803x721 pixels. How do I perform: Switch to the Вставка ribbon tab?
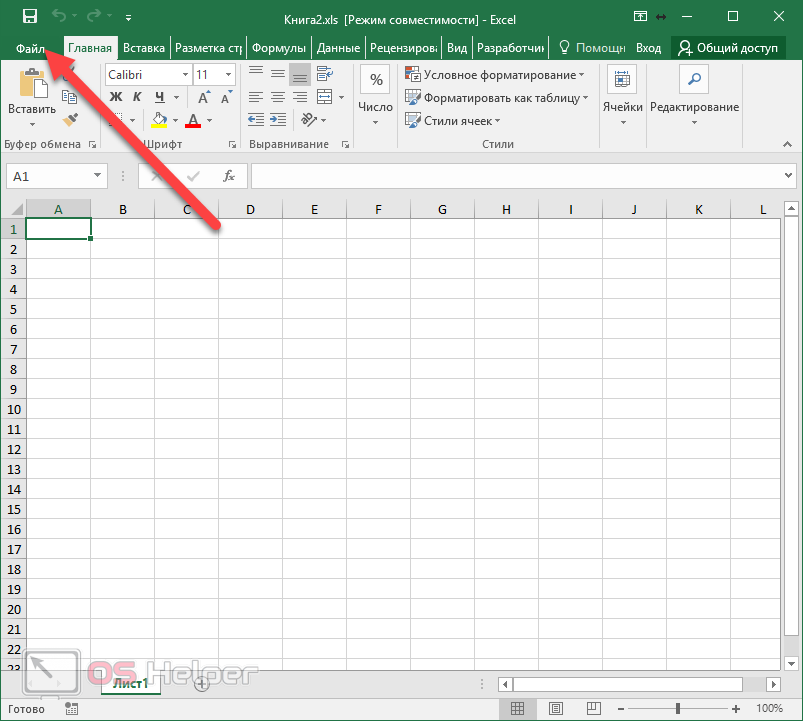coord(144,47)
